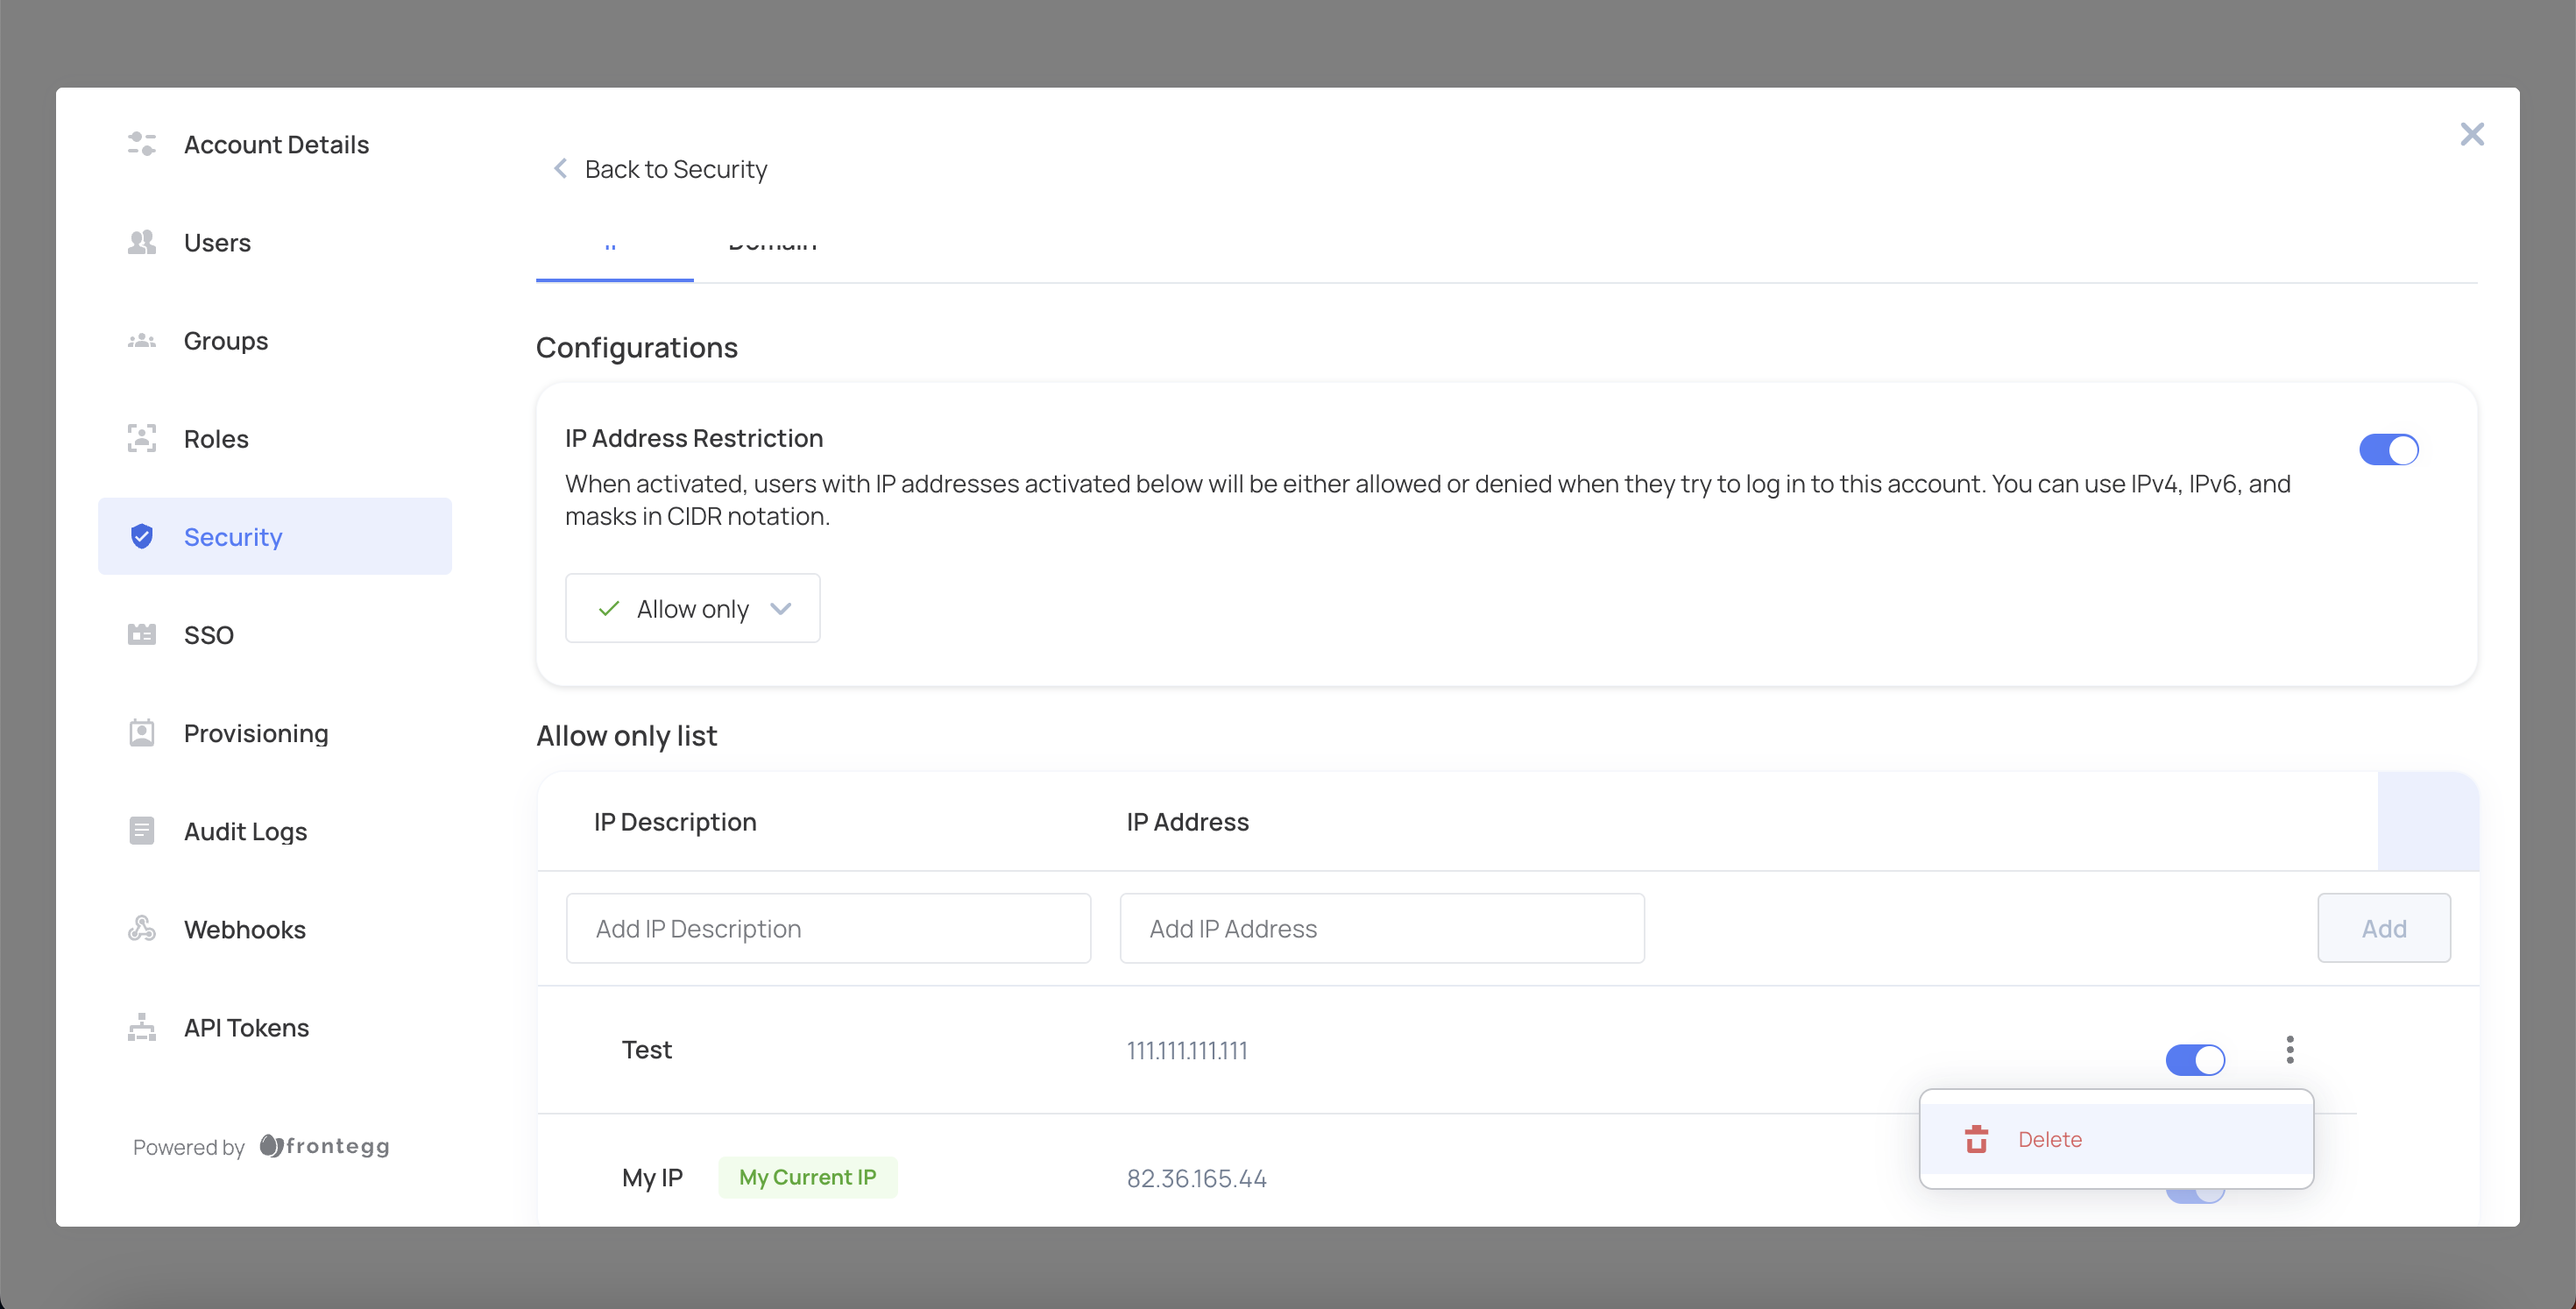The width and height of the screenshot is (2576, 1309).
Task: Open the Allow only dropdown
Action: tap(692, 608)
